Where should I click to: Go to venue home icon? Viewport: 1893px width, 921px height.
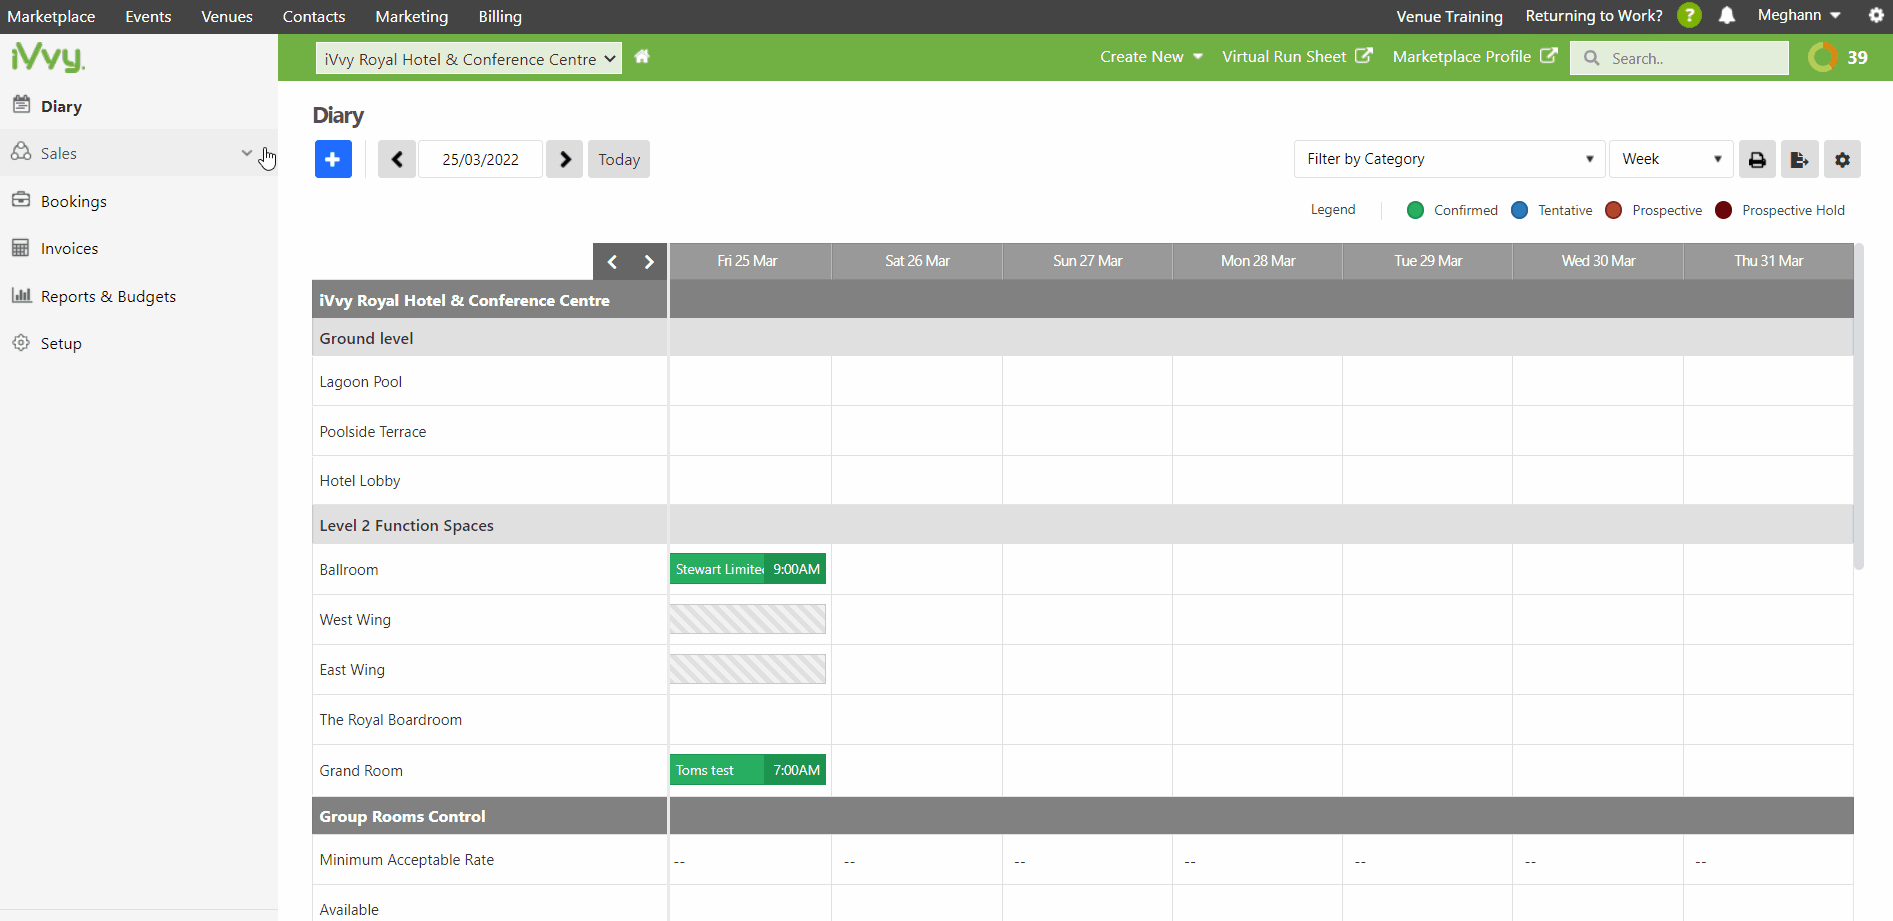pyautogui.click(x=642, y=57)
